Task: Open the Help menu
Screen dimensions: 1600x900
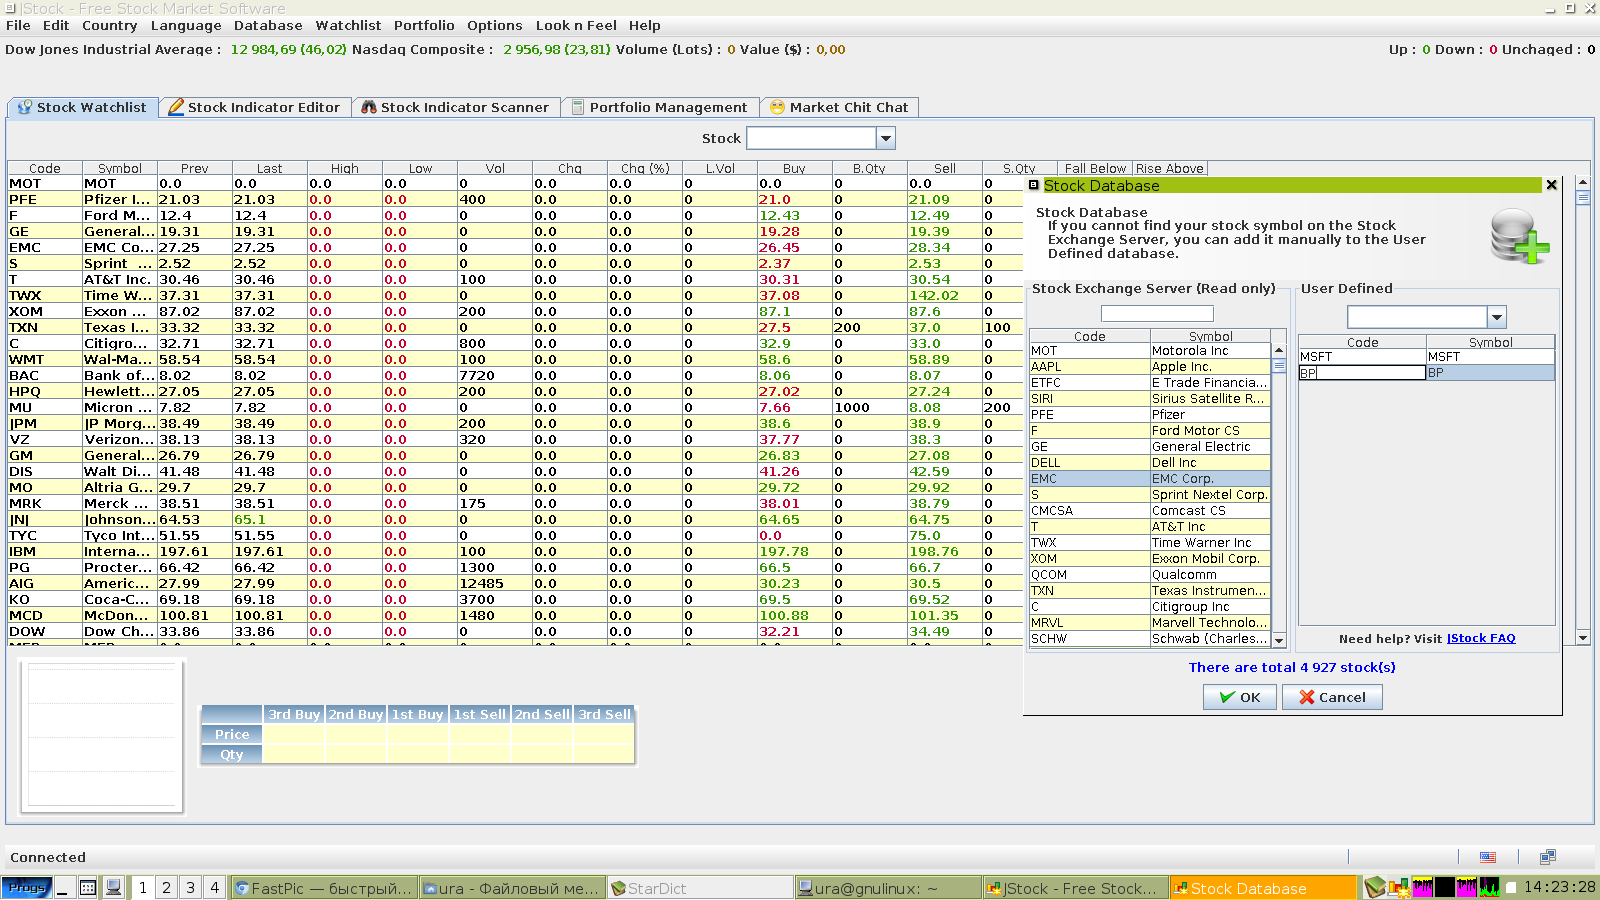Action: point(644,26)
